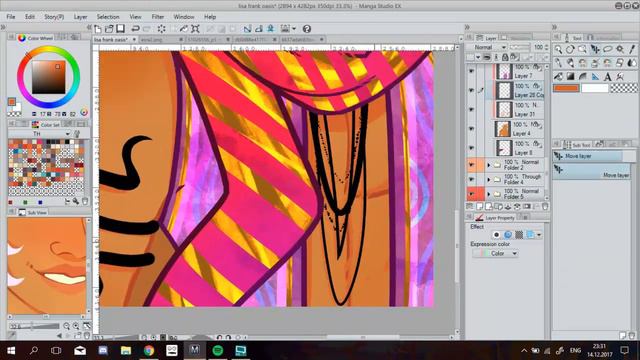Click the Undo arrow in toolbar
This screenshot has height=360, width=640.
click(x=135, y=29)
